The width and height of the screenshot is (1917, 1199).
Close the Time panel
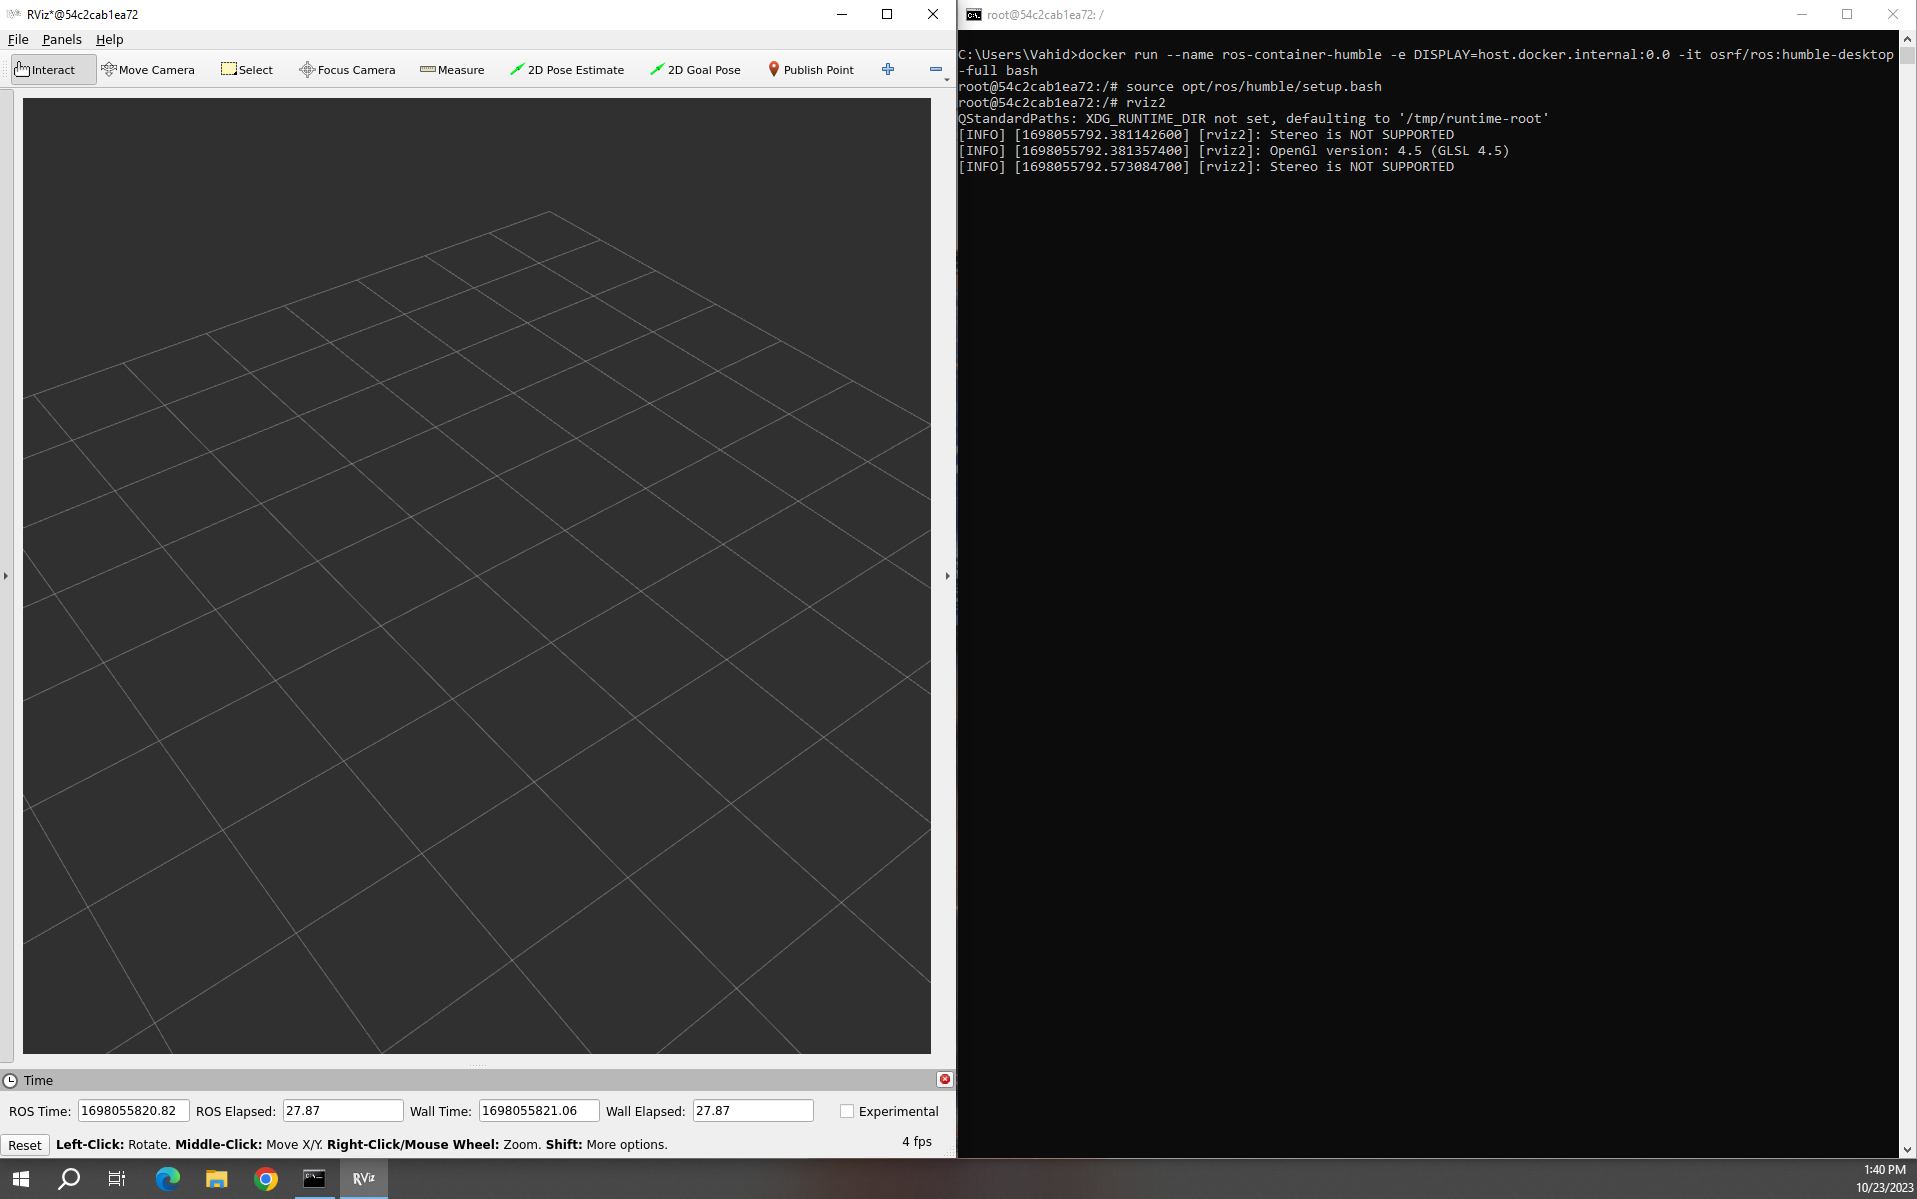tap(945, 1079)
